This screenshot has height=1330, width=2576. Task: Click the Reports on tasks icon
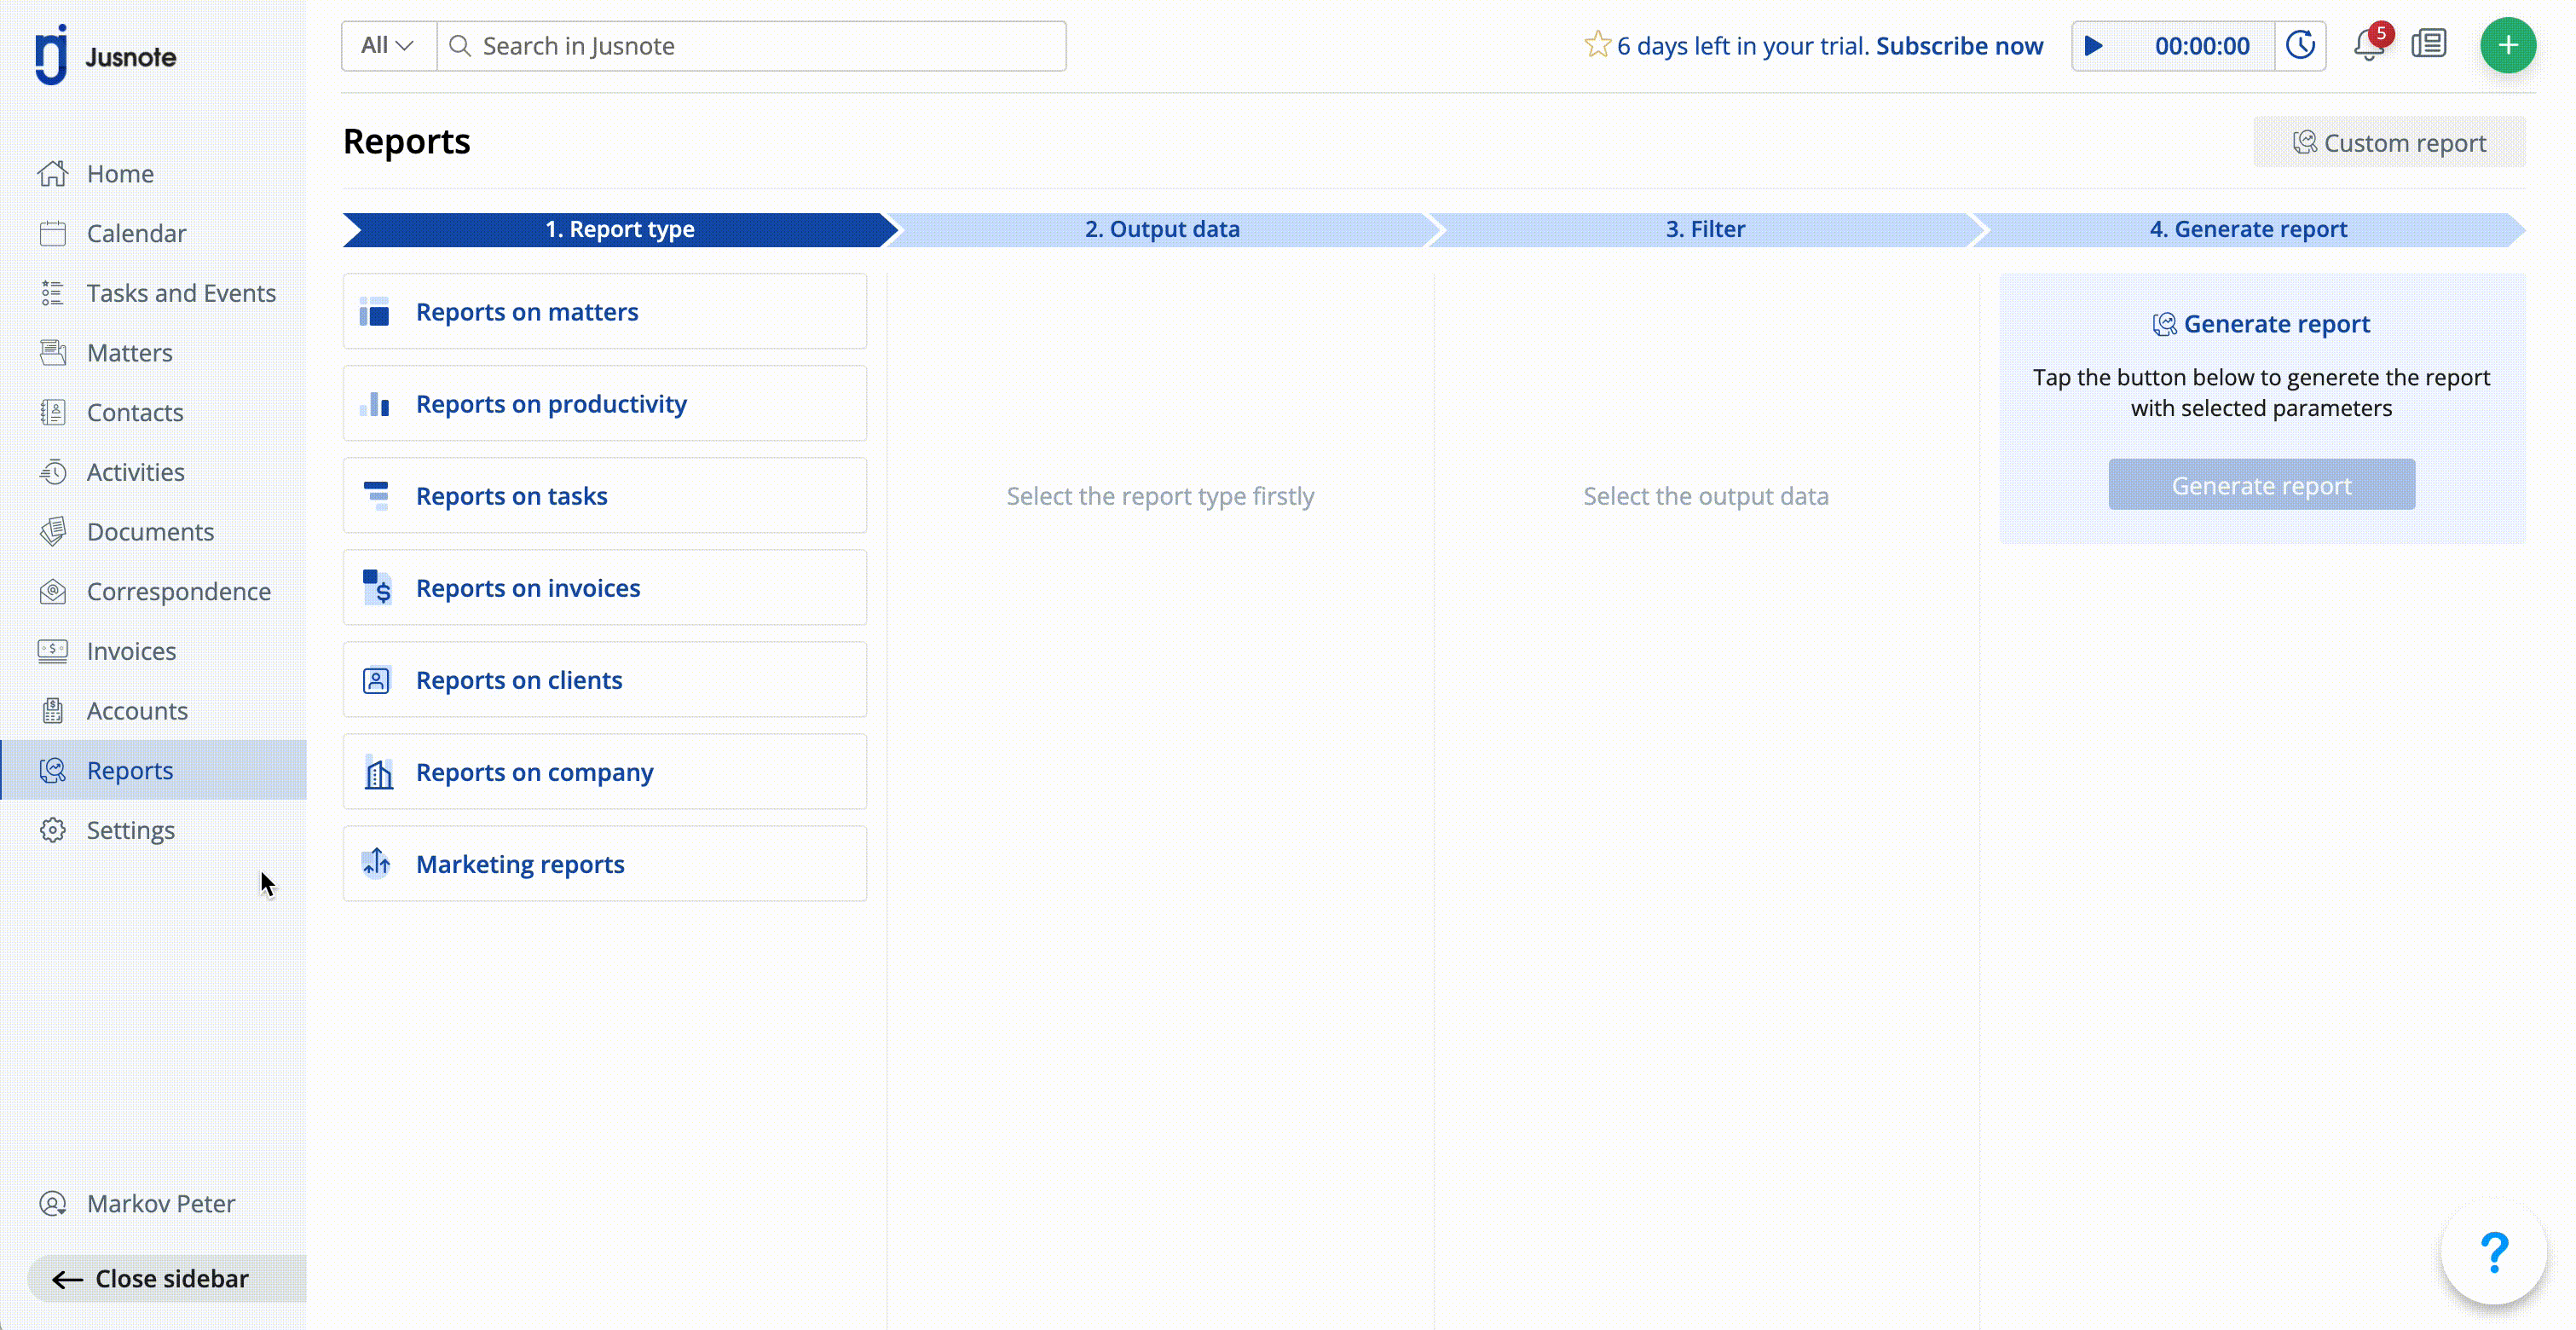tap(375, 496)
